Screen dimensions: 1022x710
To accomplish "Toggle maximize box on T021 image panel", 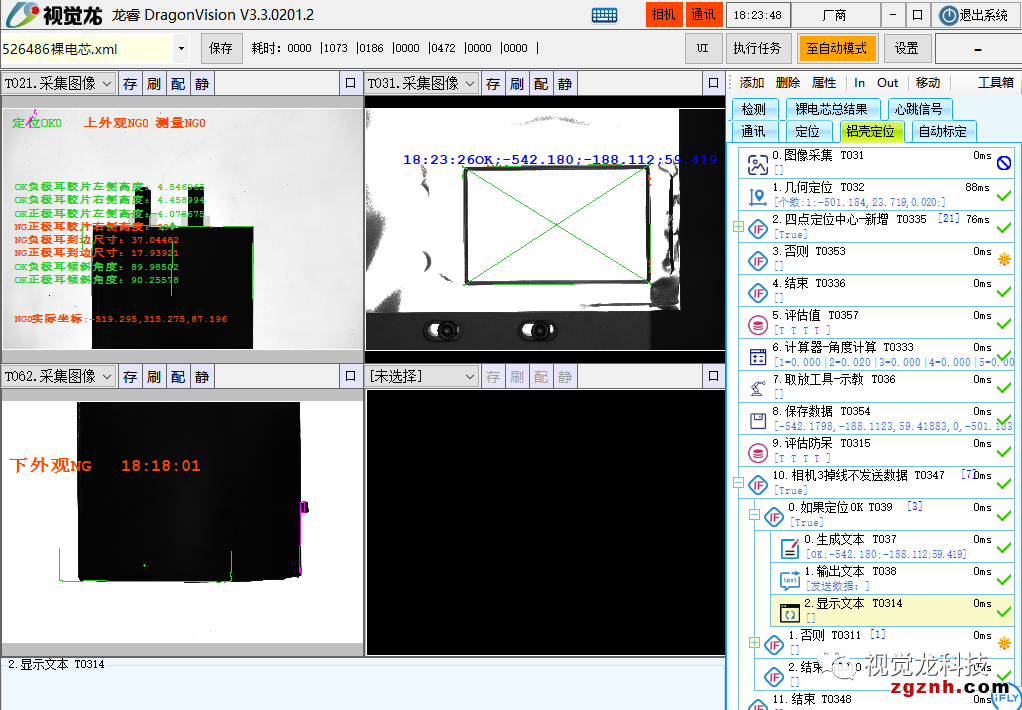I will pyautogui.click(x=350, y=84).
